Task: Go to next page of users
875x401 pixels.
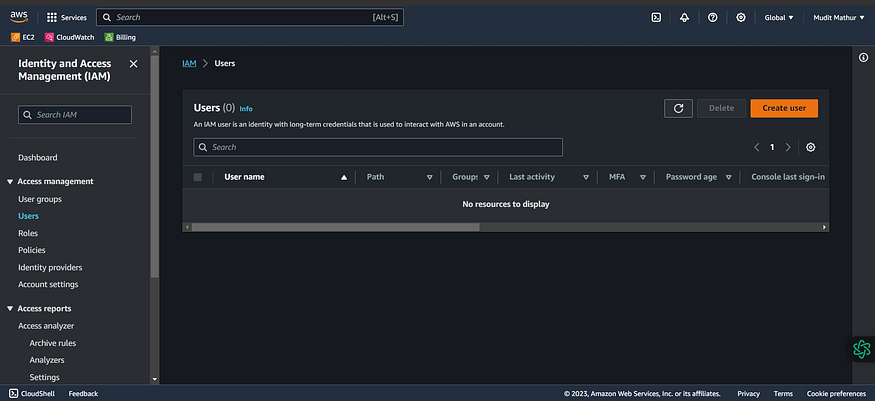Action: (x=788, y=147)
